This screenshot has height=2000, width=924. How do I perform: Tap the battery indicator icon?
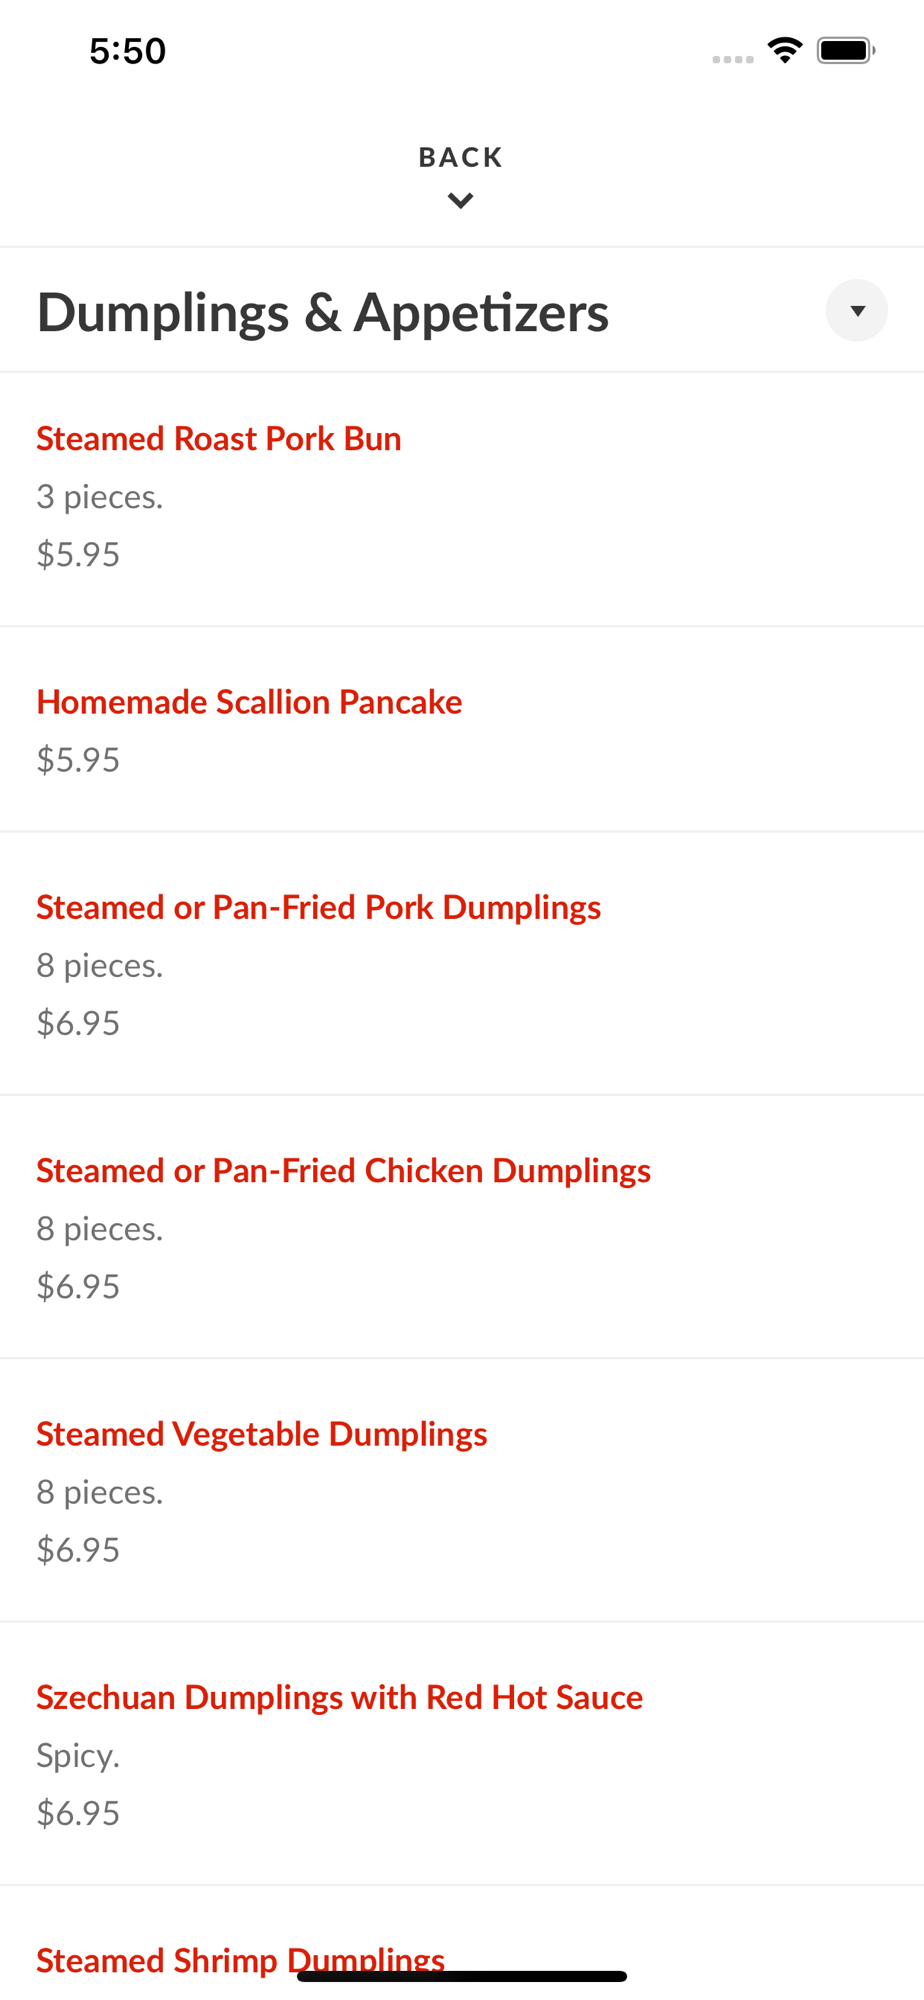(x=846, y=50)
